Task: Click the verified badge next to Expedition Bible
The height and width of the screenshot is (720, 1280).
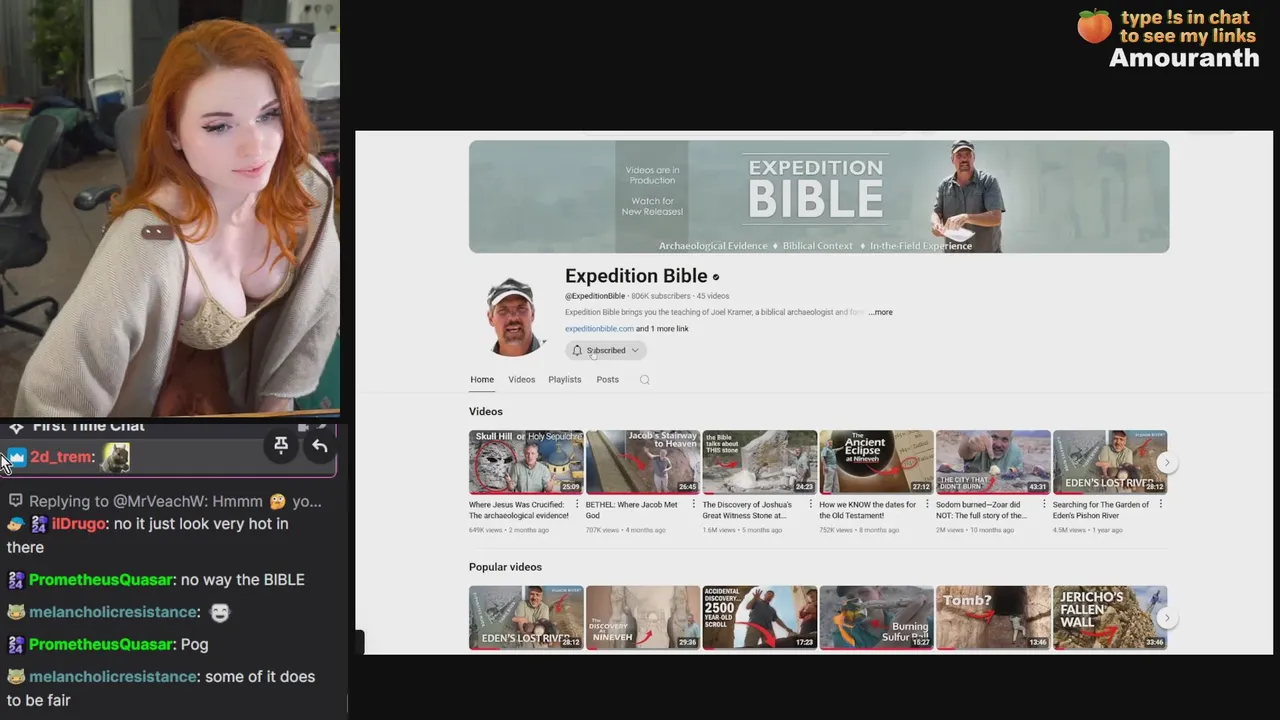Action: (x=715, y=277)
